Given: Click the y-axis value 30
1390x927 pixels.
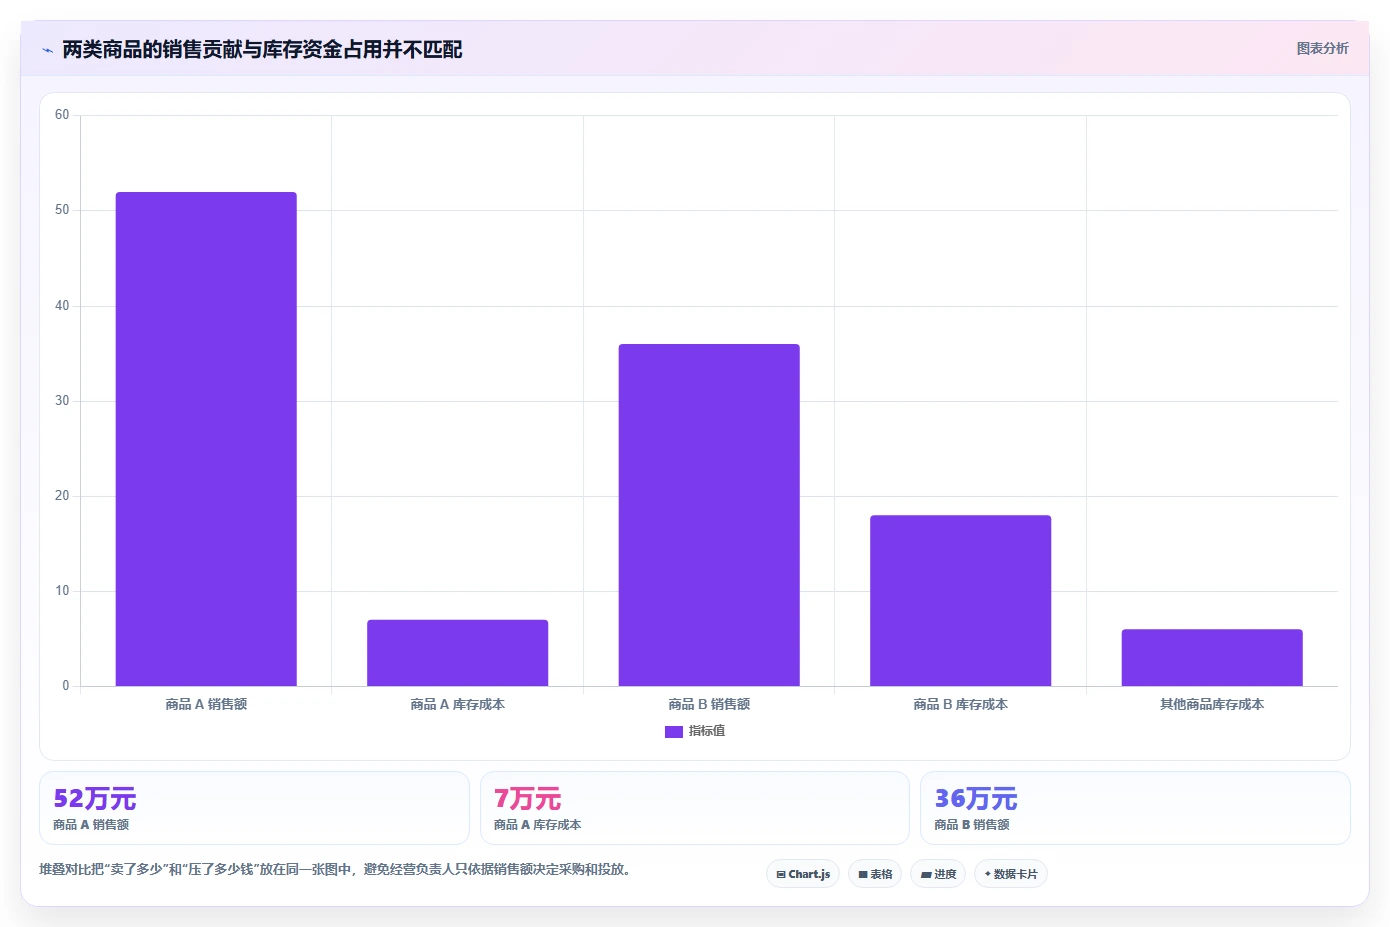Looking at the screenshot, I should 62,401.
